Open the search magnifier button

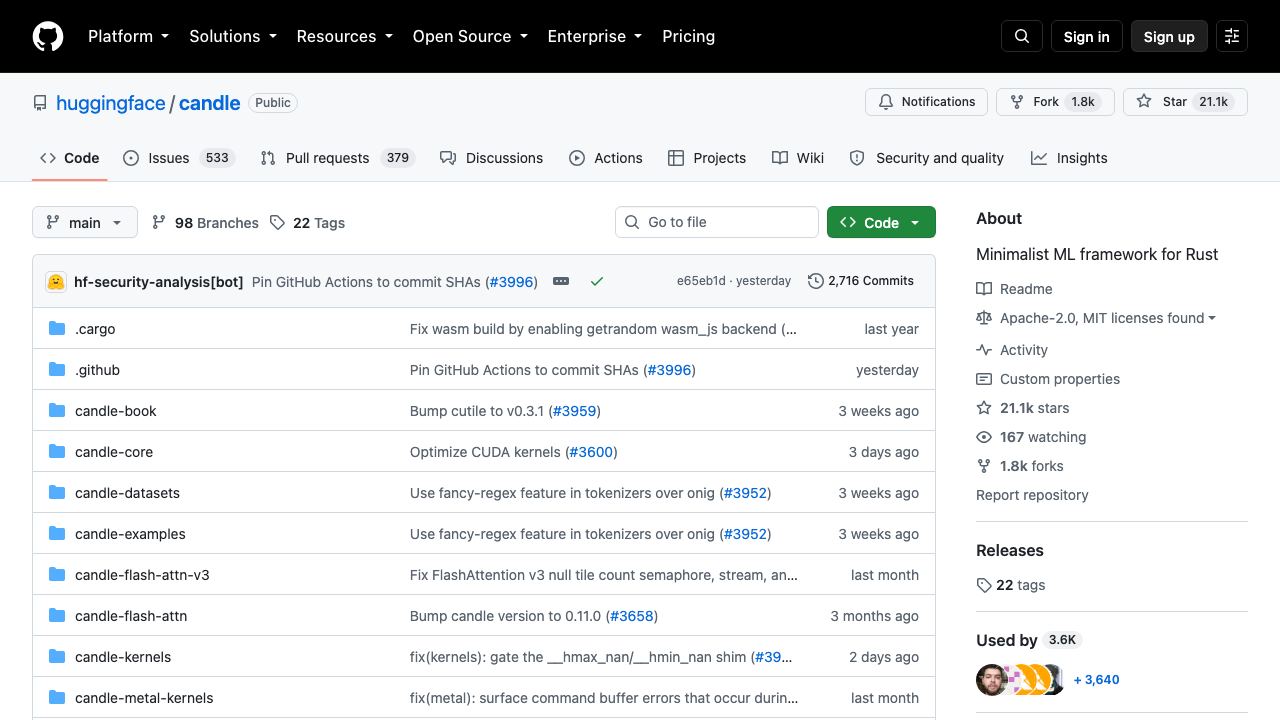point(1022,36)
